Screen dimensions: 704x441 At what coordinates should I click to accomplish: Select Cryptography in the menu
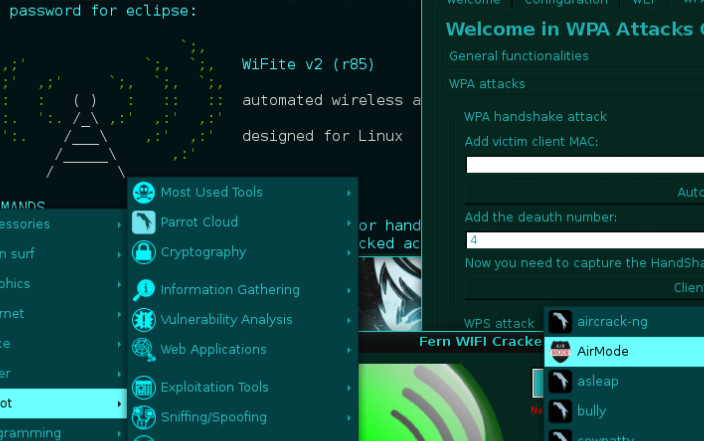243,252
